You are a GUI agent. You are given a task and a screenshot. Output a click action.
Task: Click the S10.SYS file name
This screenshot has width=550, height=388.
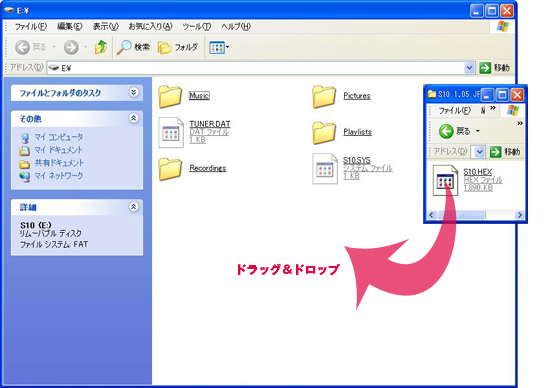tap(357, 160)
